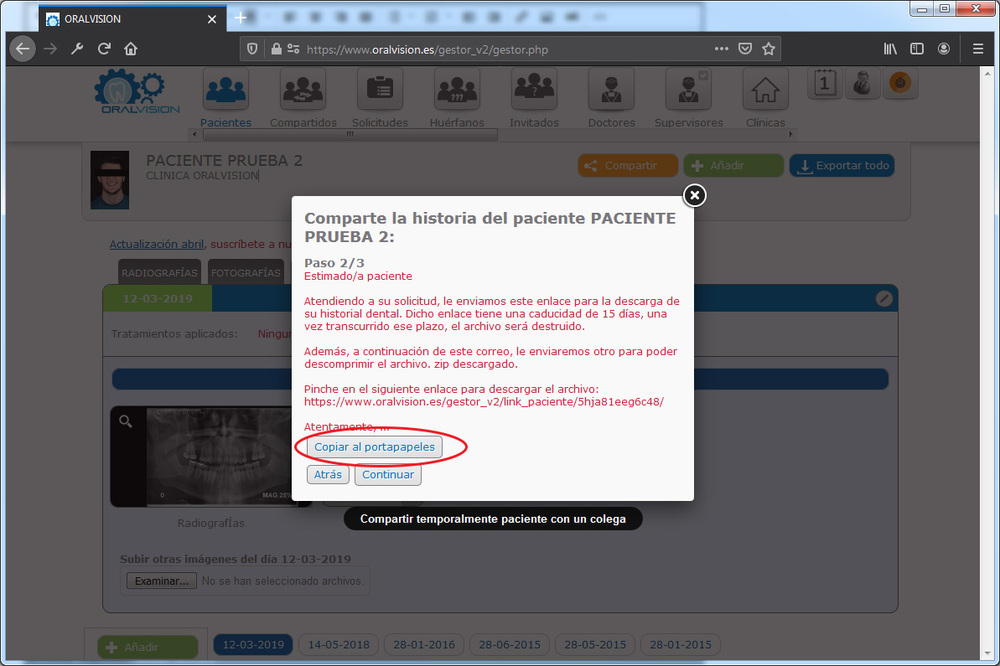Click the Examinar file browse button
The image size is (1000, 666).
[x=161, y=581]
